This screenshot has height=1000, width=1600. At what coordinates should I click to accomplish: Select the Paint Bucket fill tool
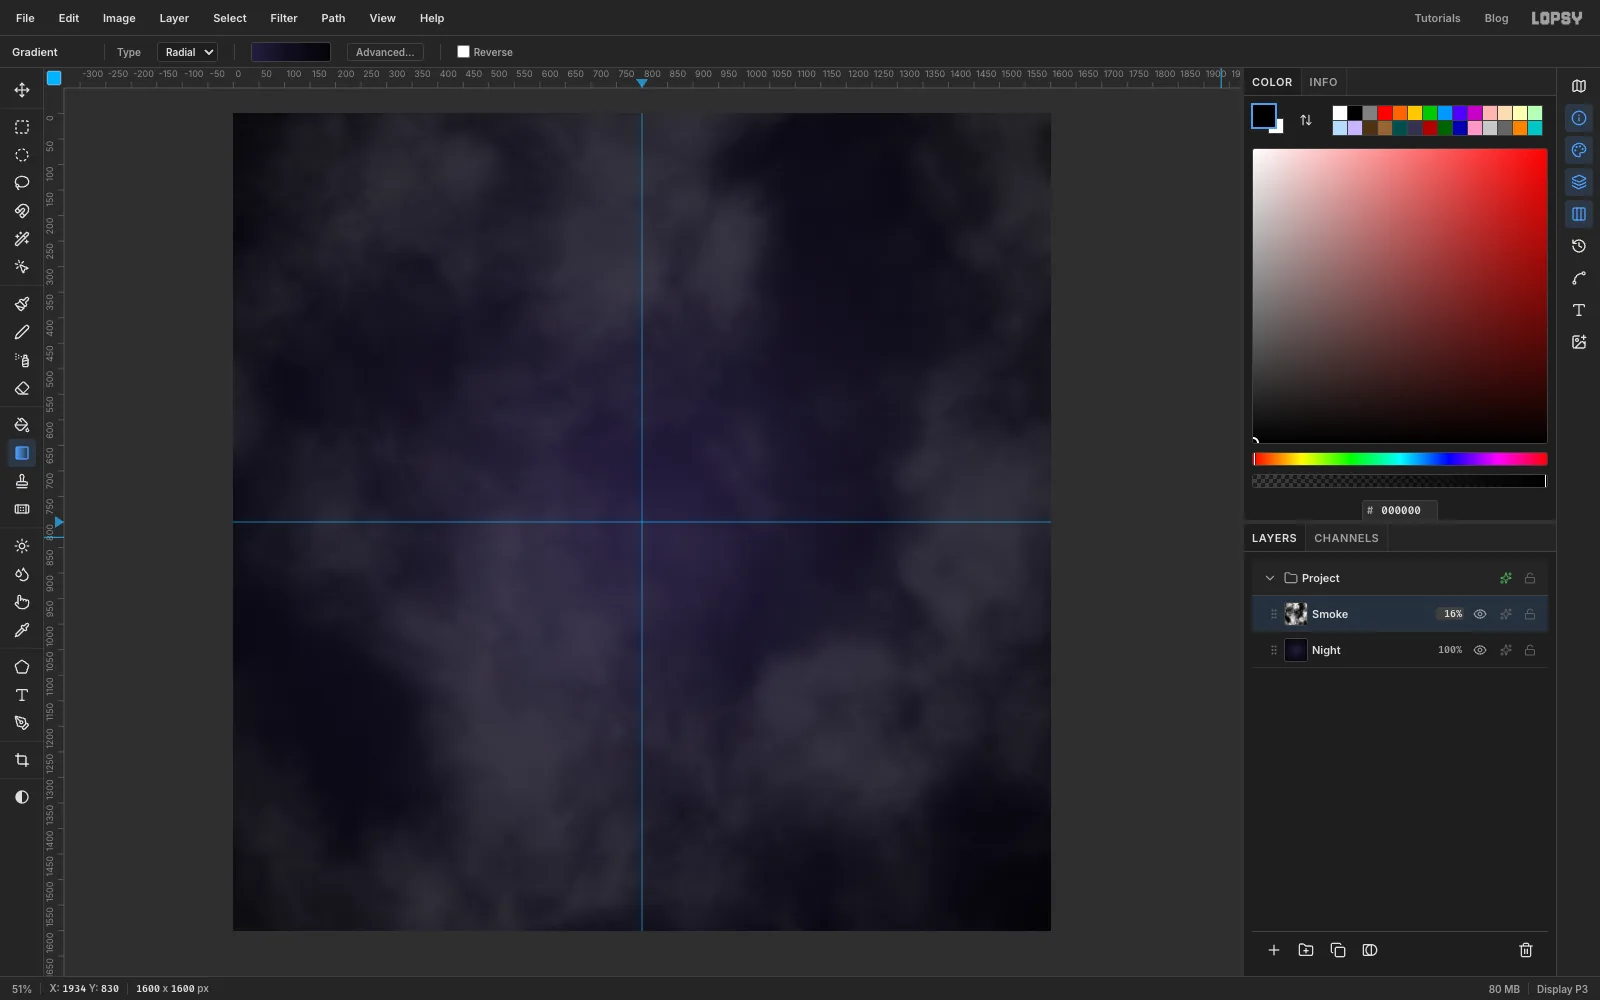click(x=22, y=425)
